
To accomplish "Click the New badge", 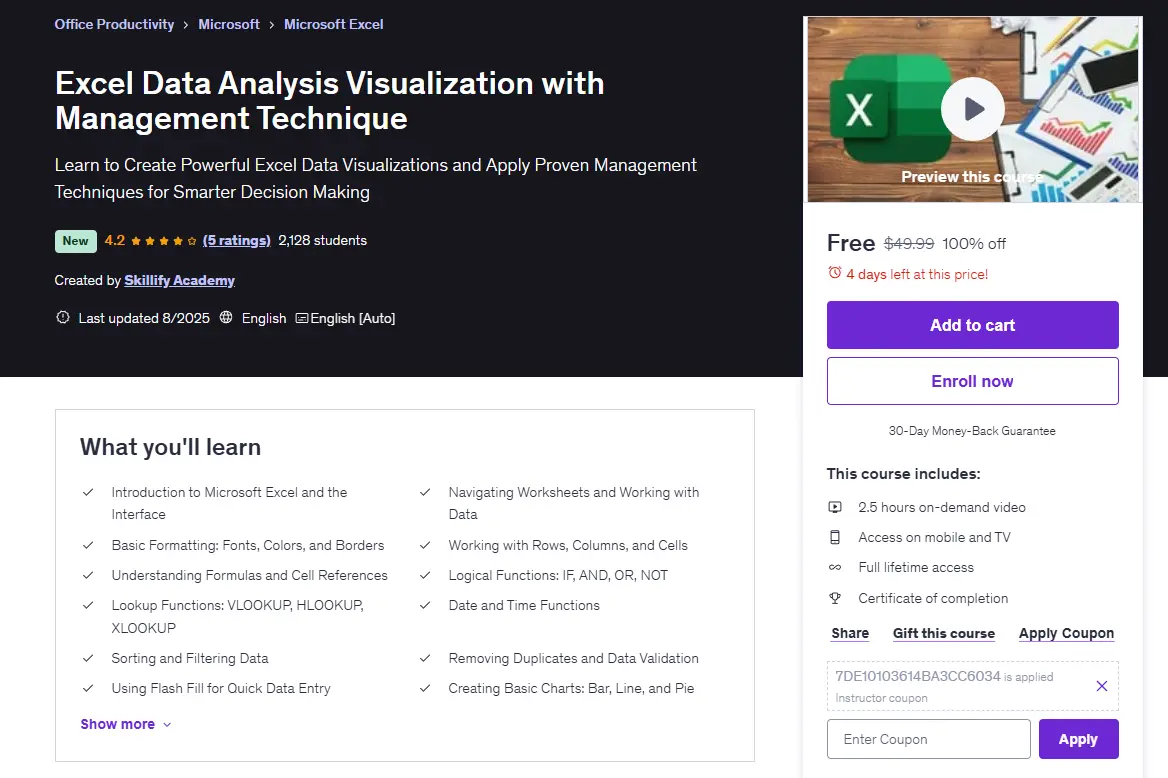I will [x=75, y=241].
